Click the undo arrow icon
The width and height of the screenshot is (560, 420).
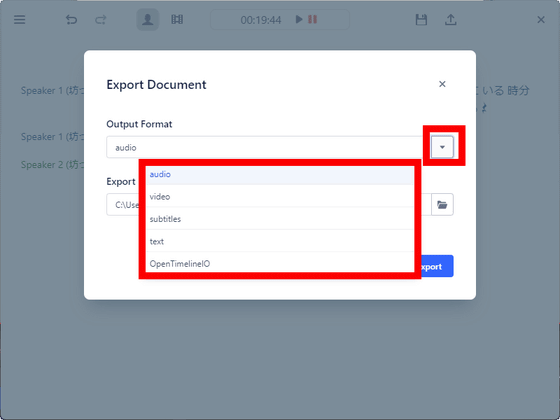click(71, 19)
